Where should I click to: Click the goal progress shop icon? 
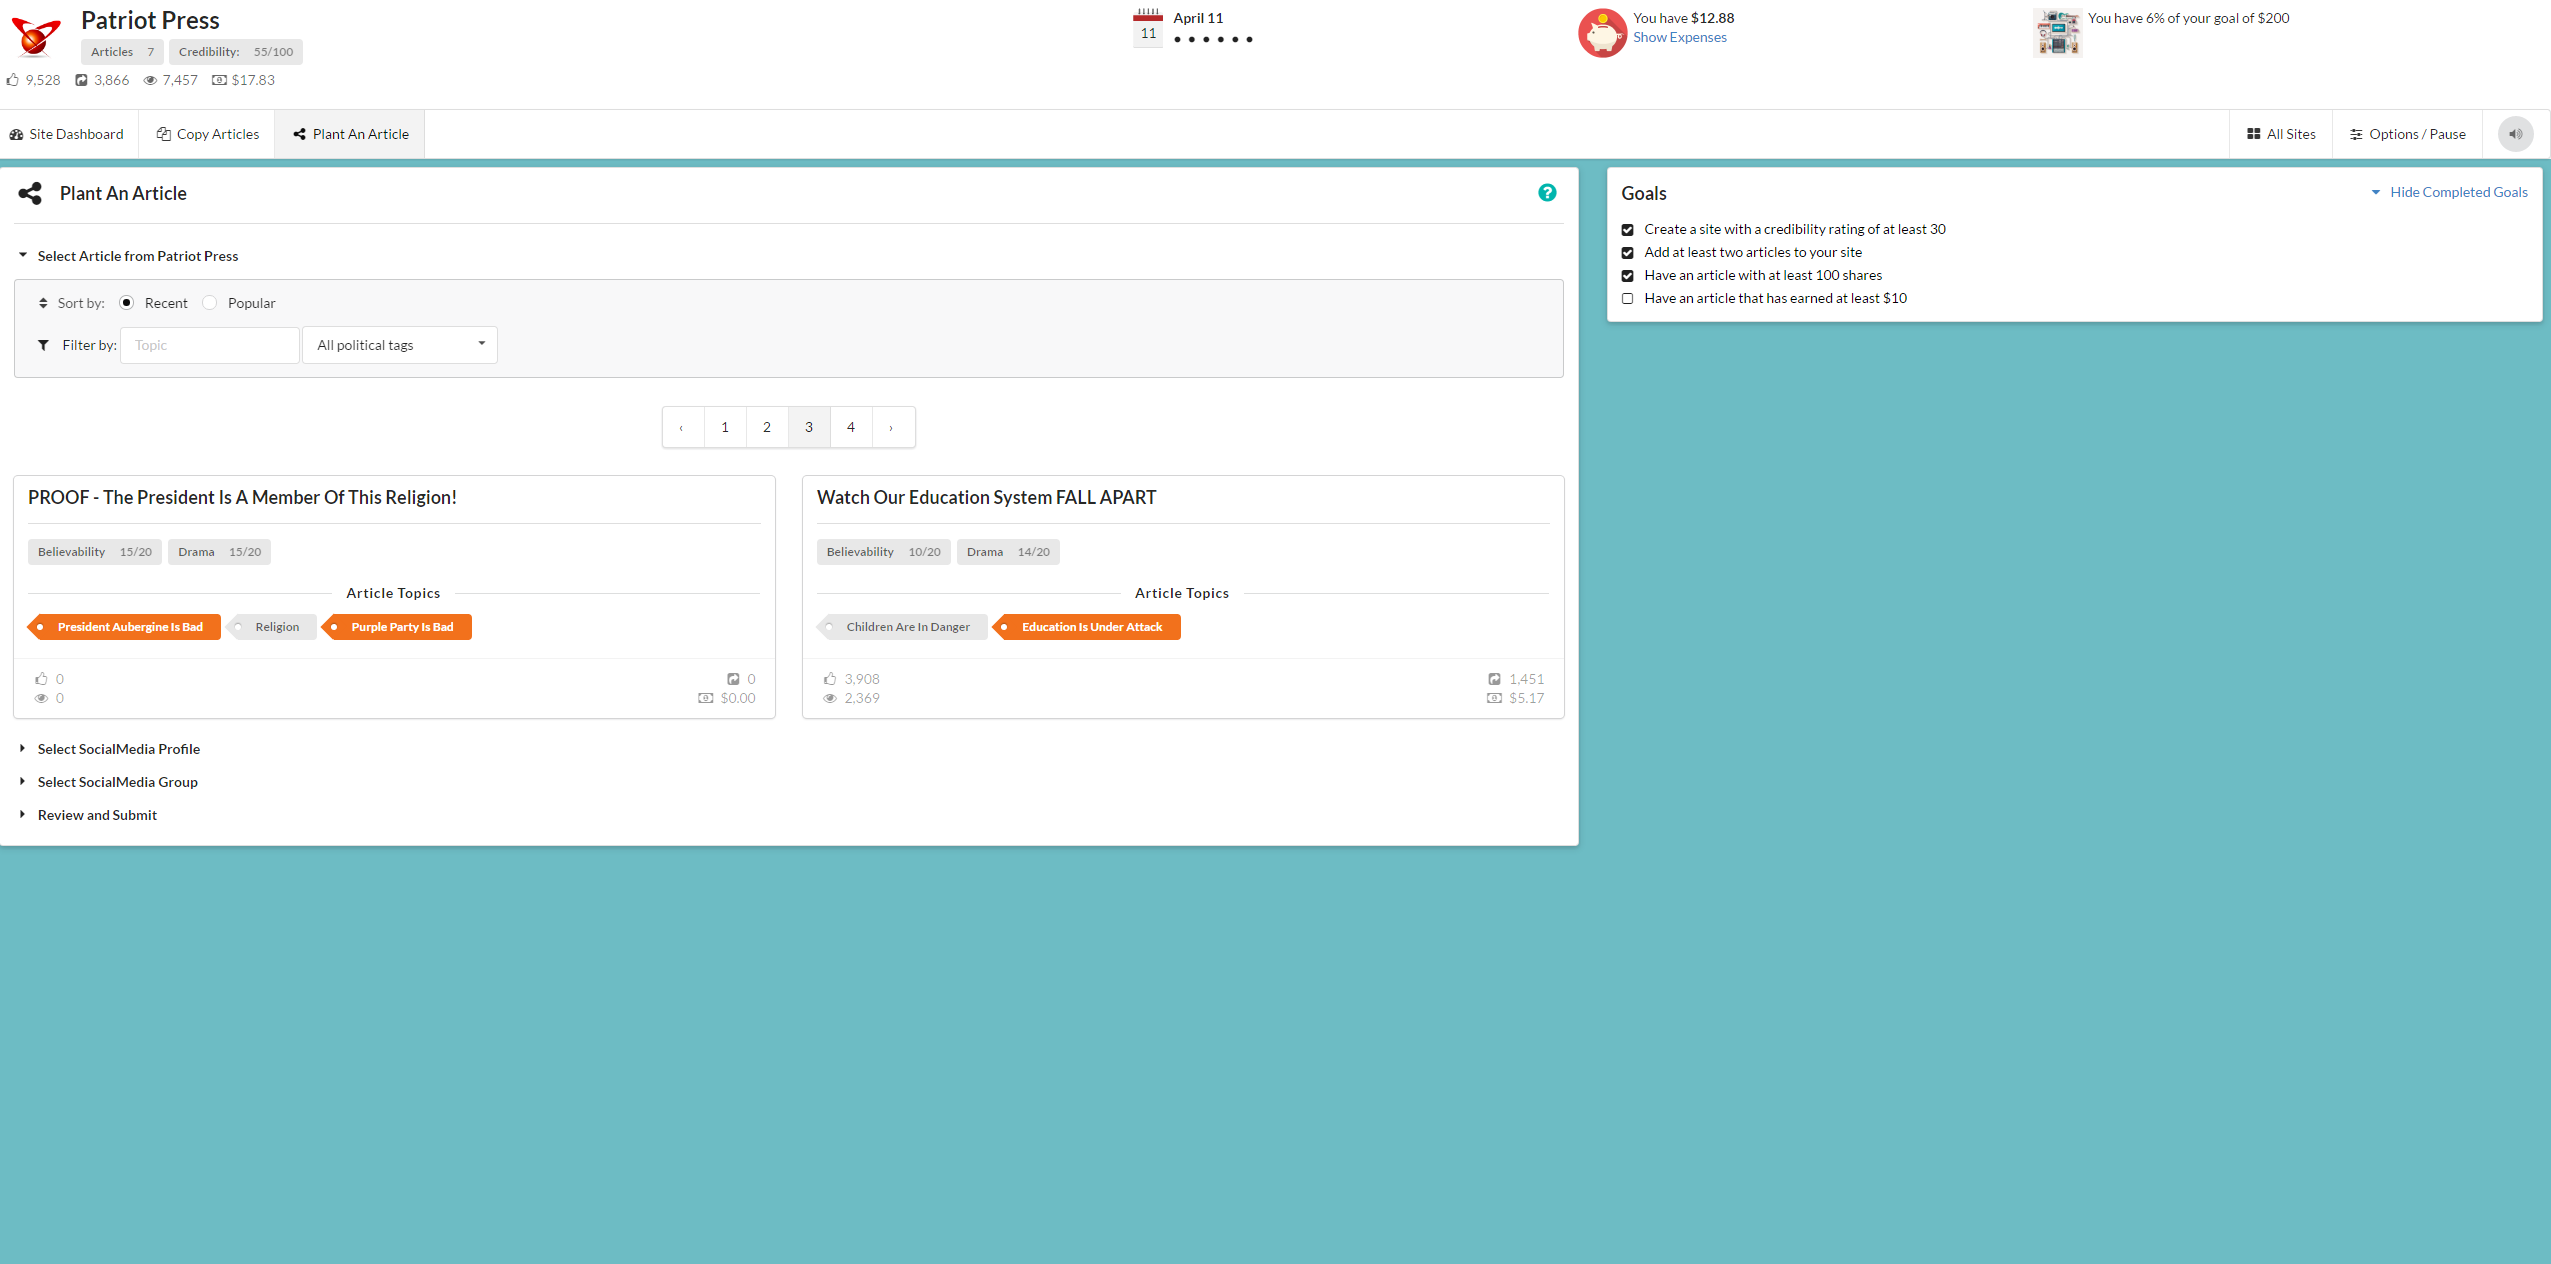pyautogui.click(x=2057, y=33)
